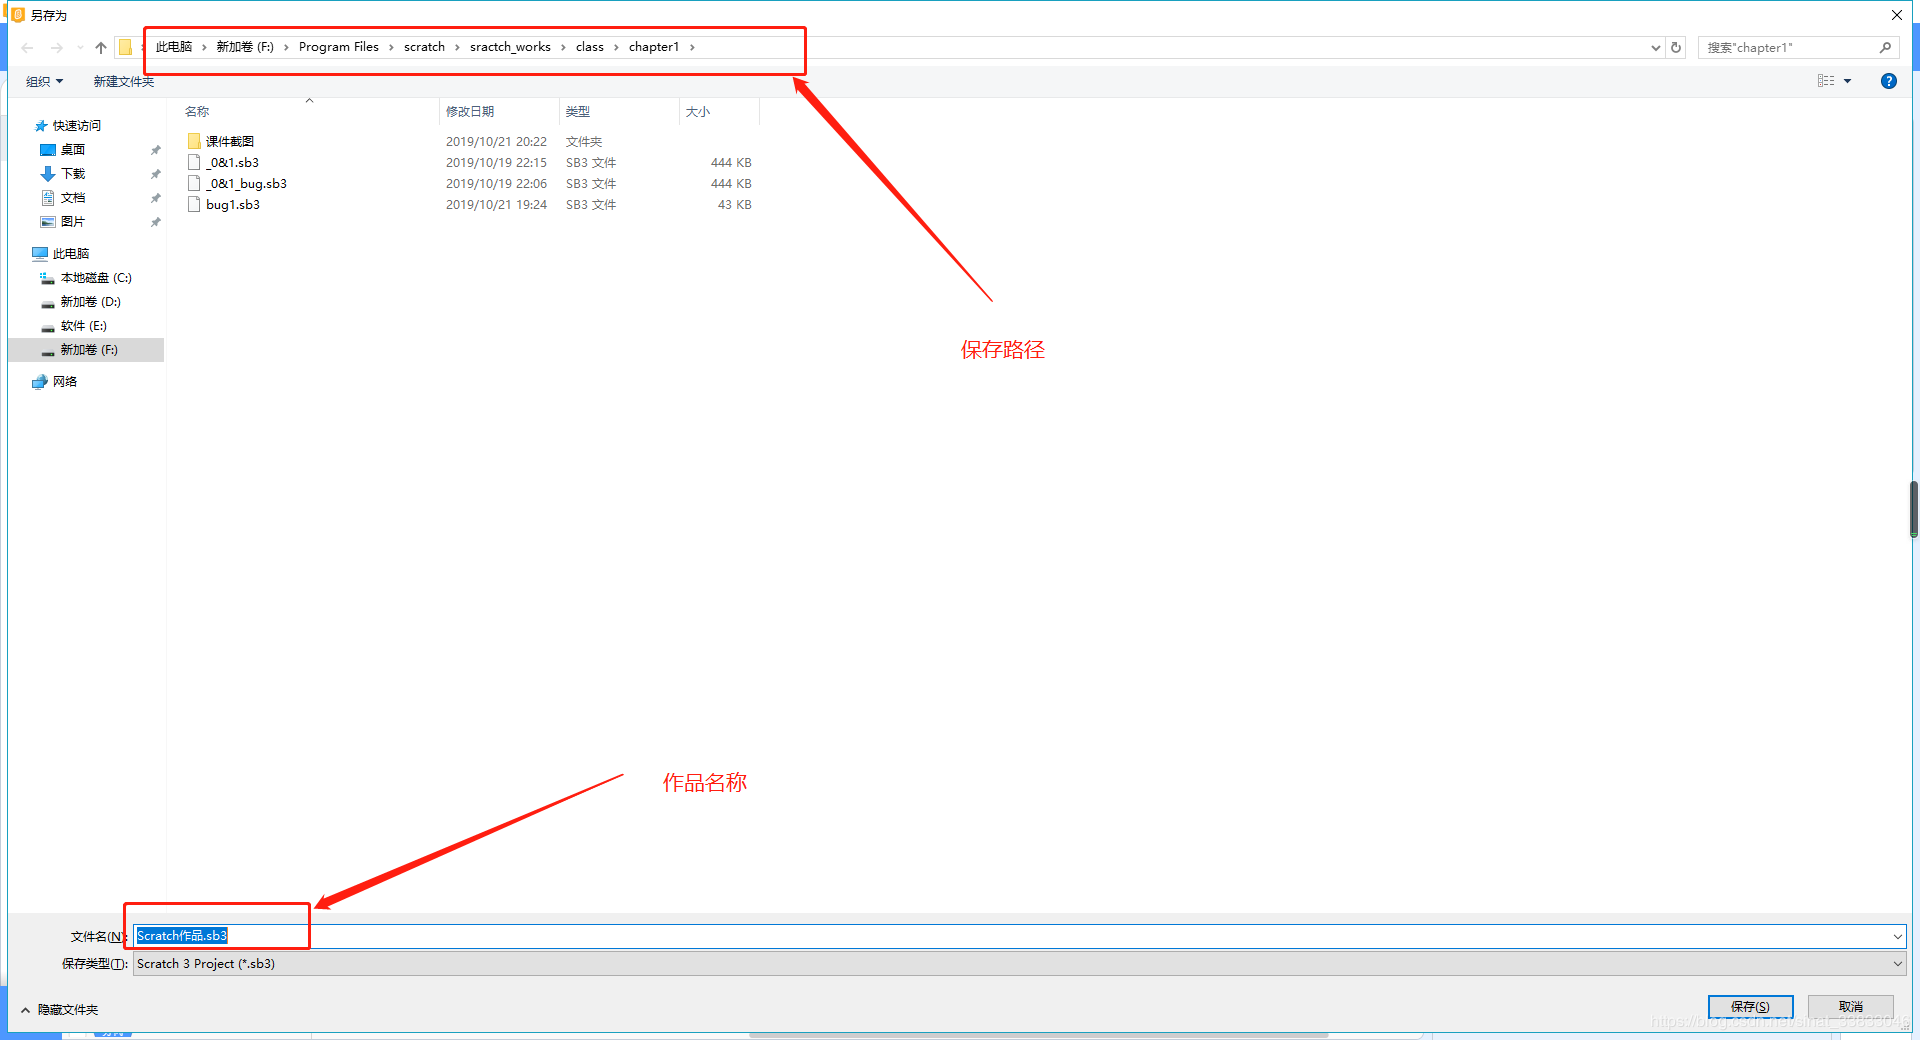The height and width of the screenshot is (1040, 1920).
Task: Refresh the chapter1 folder listing
Action: tap(1676, 47)
